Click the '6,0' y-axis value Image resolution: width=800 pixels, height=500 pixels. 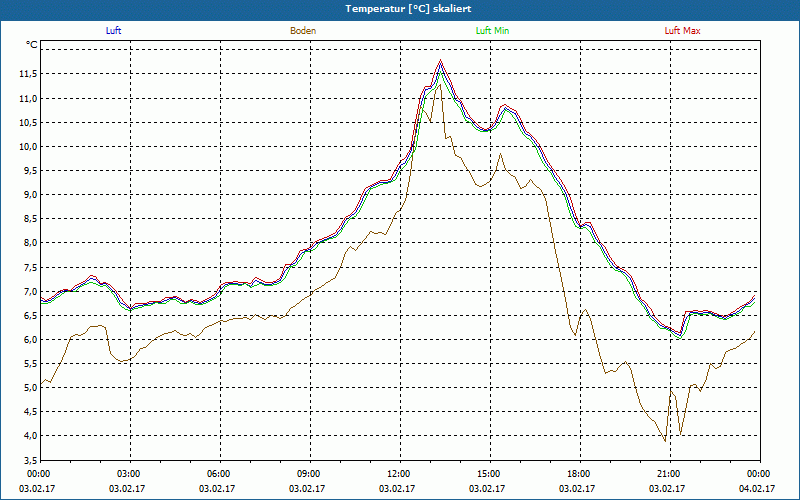coord(30,340)
